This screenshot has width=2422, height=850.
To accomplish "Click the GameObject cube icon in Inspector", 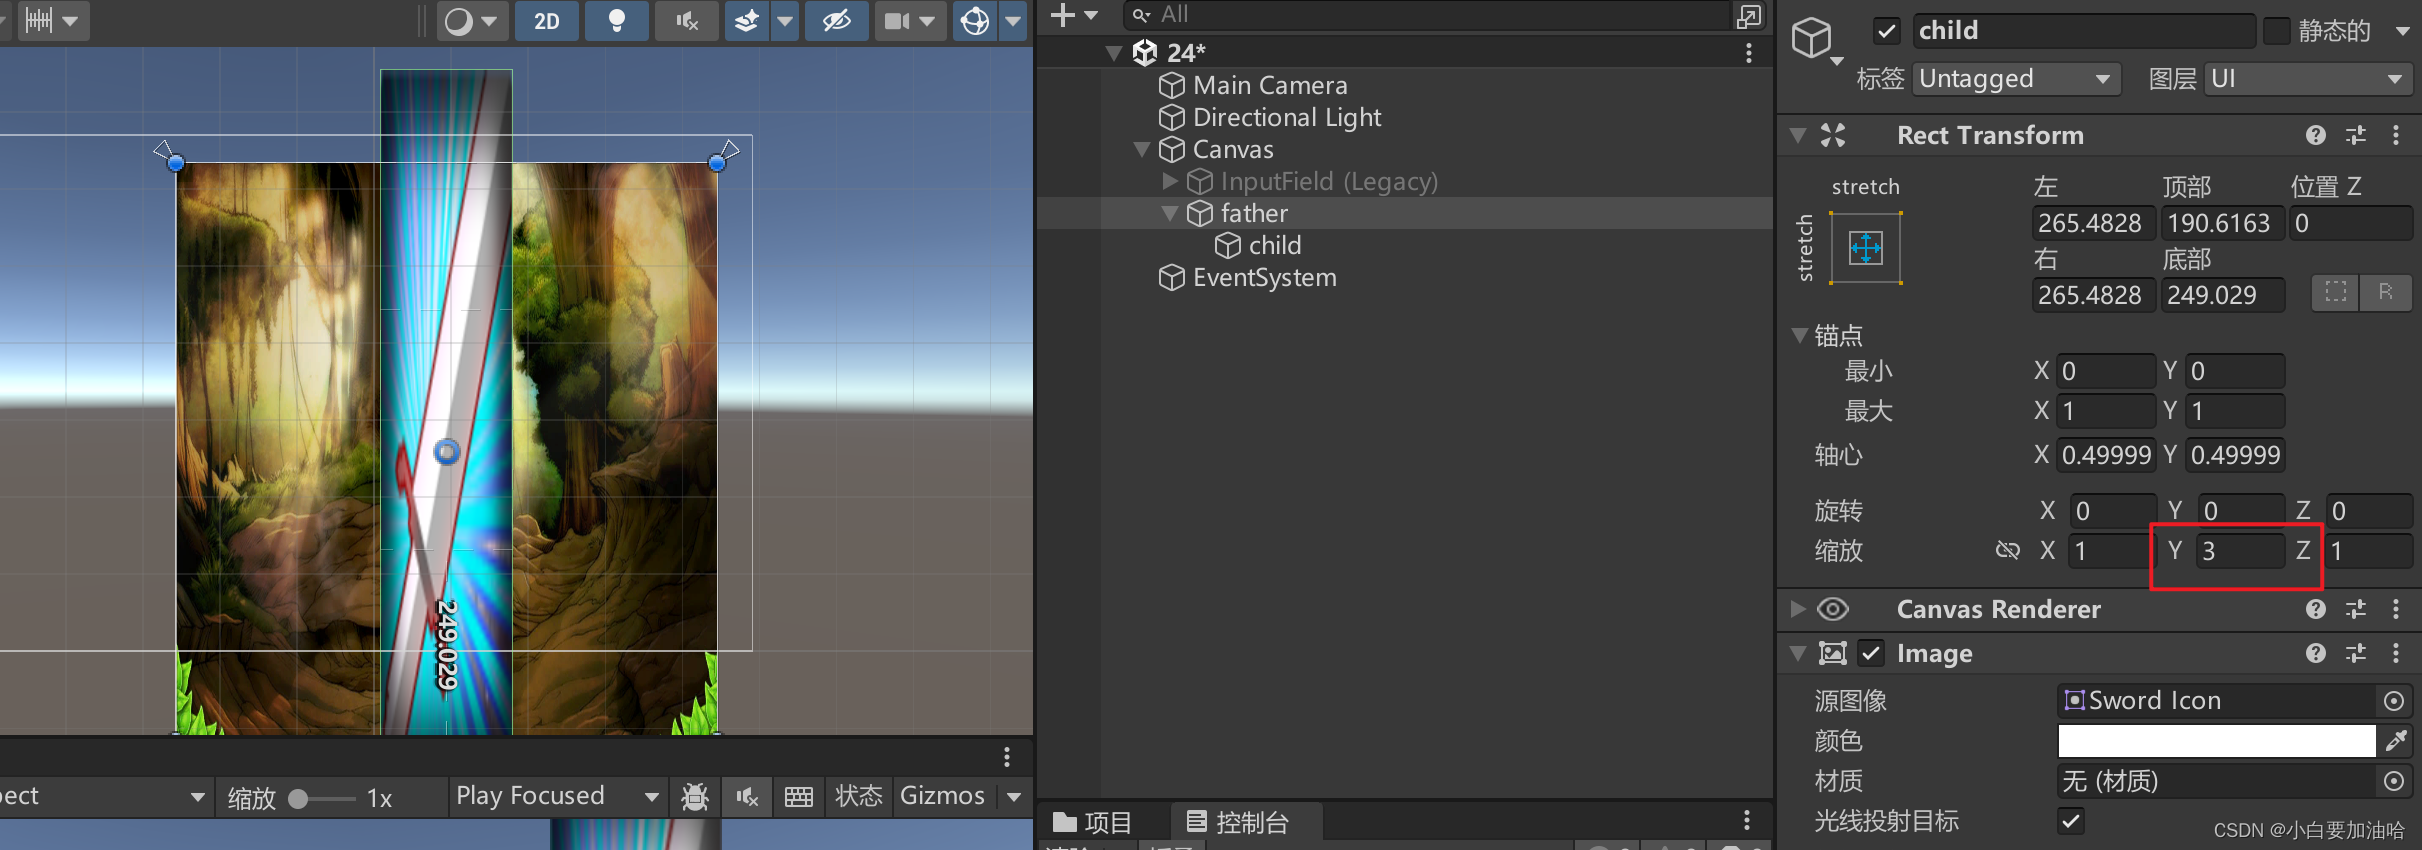I will tap(1811, 39).
